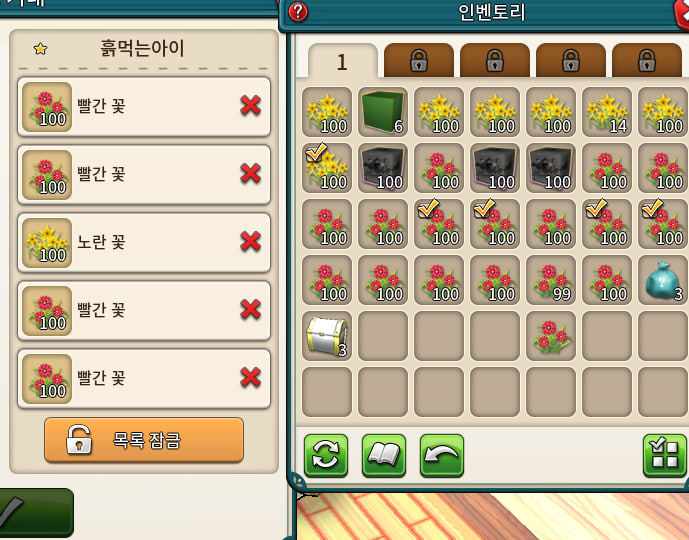Click the star icon beside 흙먹는아이

(40, 48)
